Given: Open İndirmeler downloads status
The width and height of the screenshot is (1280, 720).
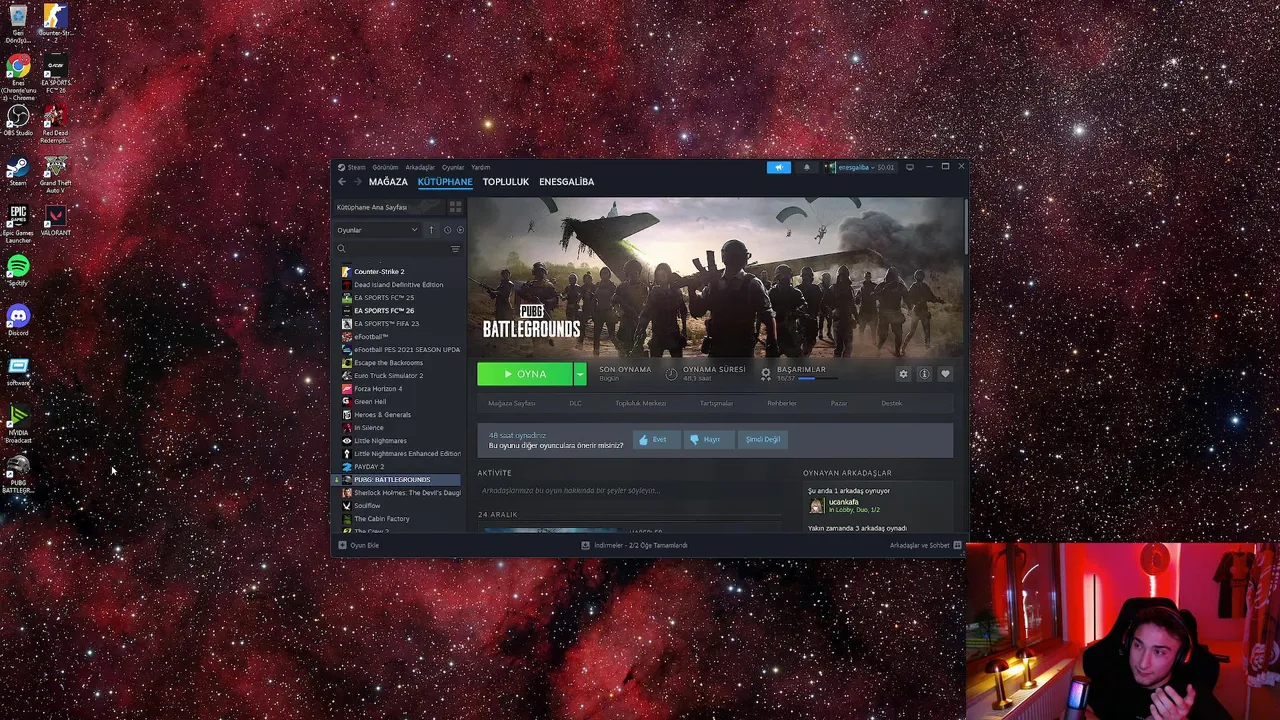Looking at the screenshot, I should click(634, 545).
